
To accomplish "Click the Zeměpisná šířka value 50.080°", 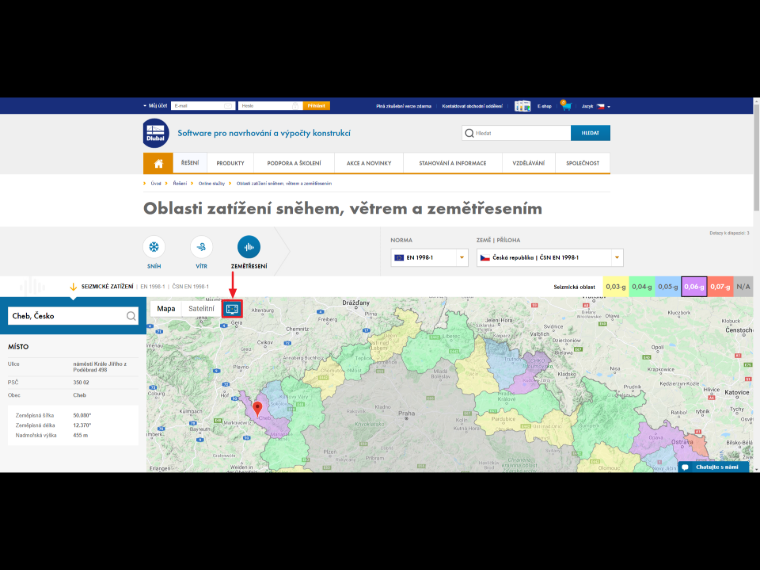I will [x=82, y=415].
